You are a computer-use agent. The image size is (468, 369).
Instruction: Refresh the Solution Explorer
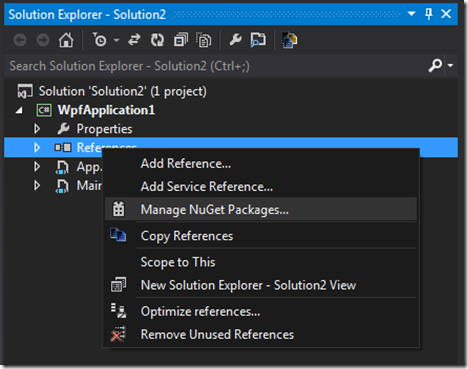[x=157, y=40]
